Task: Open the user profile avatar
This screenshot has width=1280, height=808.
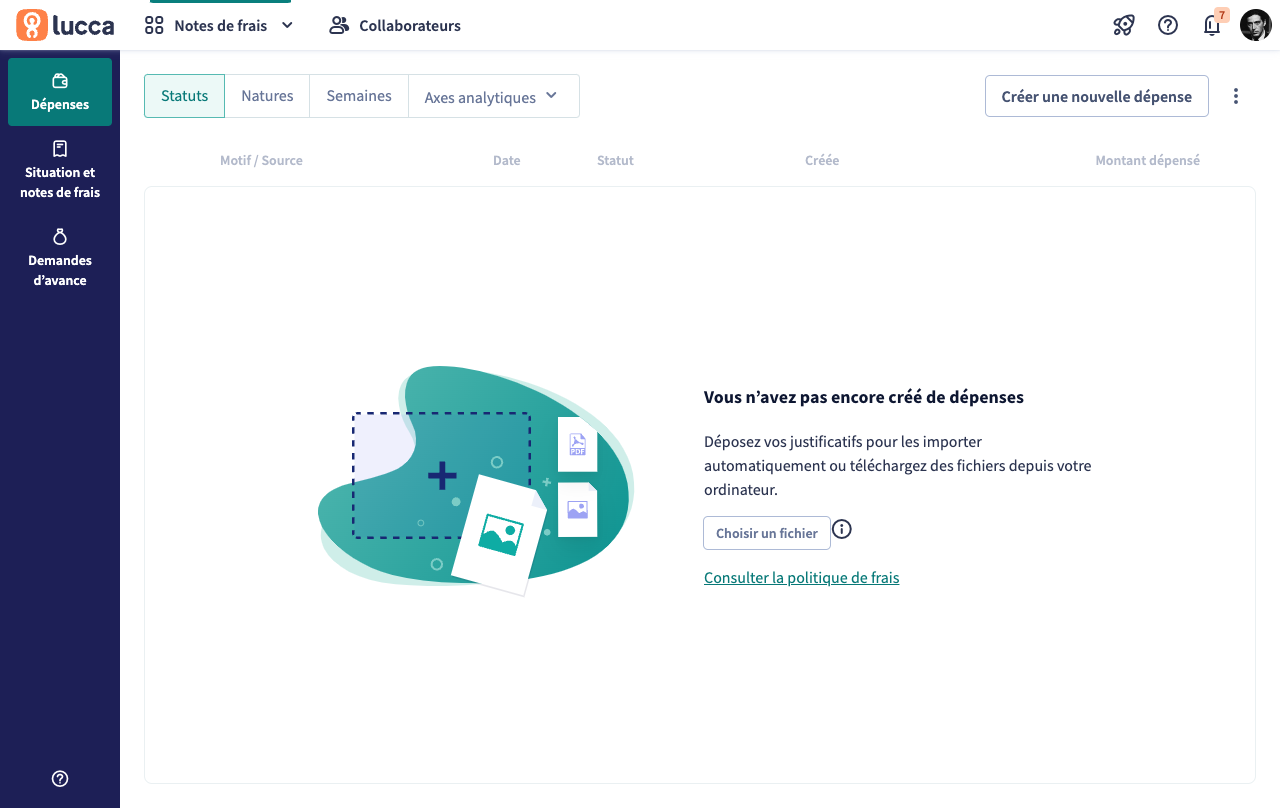Action: (x=1255, y=26)
